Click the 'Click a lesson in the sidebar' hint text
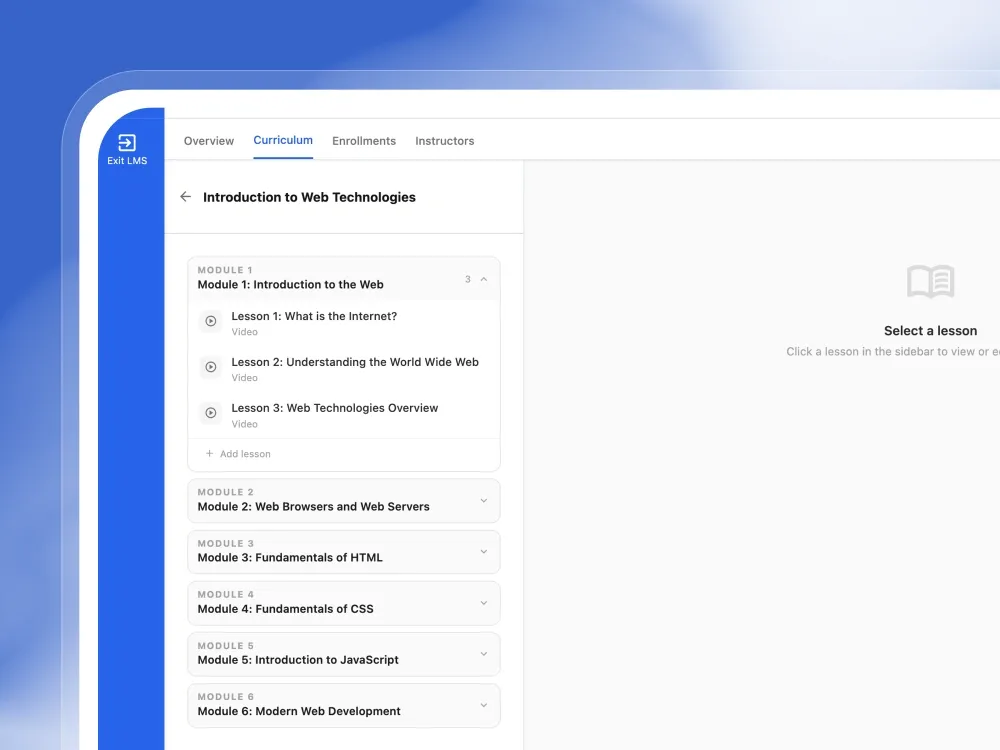Screen dimensions: 1000x750 pyautogui.click(x=893, y=351)
